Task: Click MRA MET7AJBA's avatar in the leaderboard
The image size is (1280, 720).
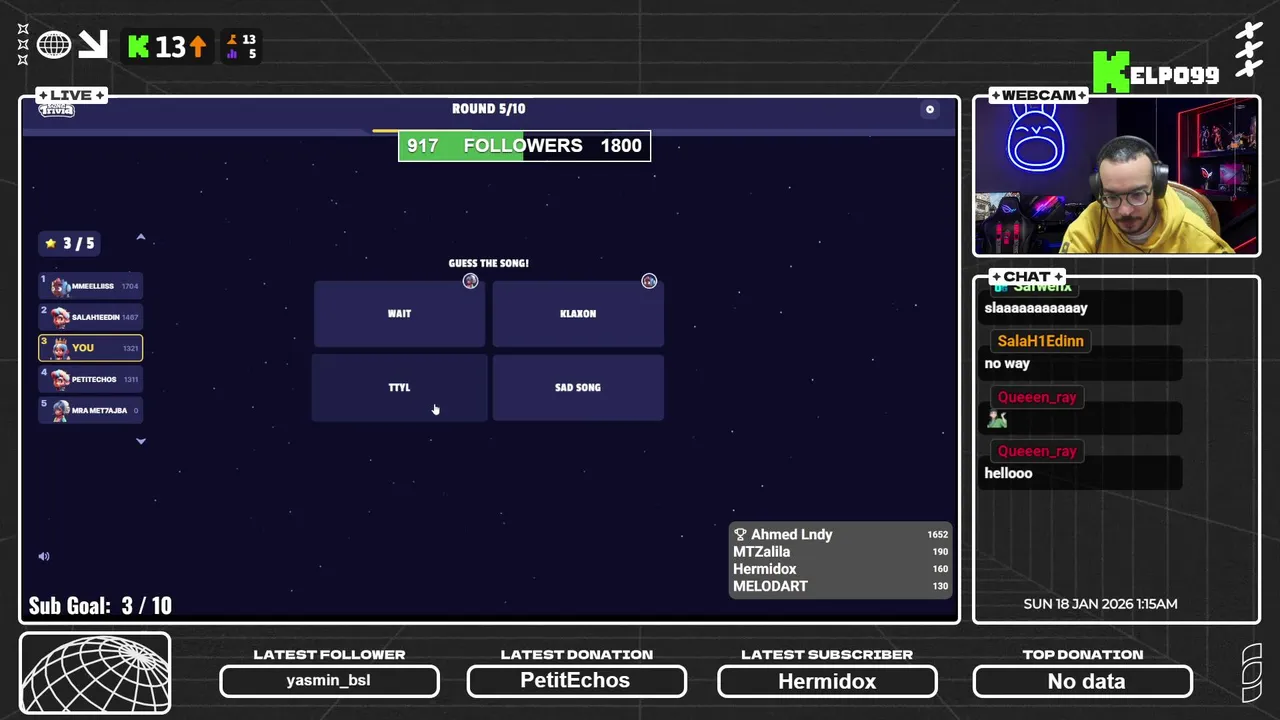Action: (60, 411)
